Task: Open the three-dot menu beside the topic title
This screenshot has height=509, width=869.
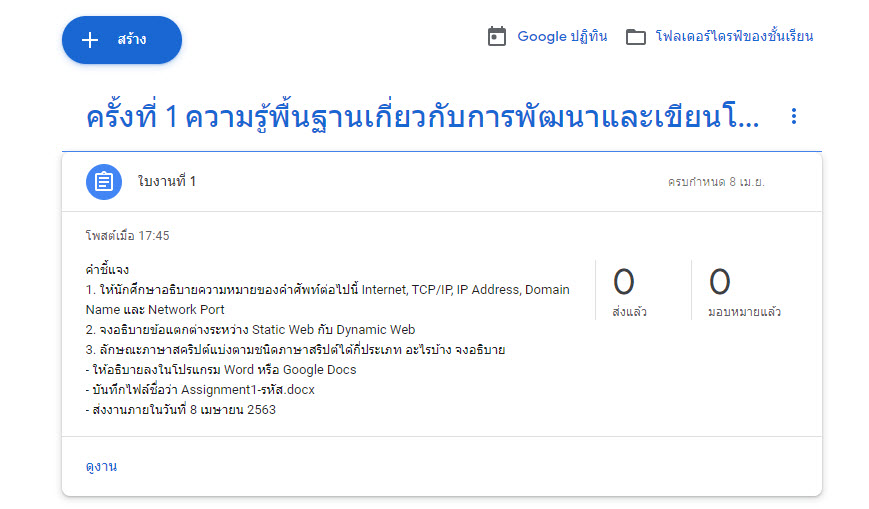Action: pyautogui.click(x=794, y=116)
